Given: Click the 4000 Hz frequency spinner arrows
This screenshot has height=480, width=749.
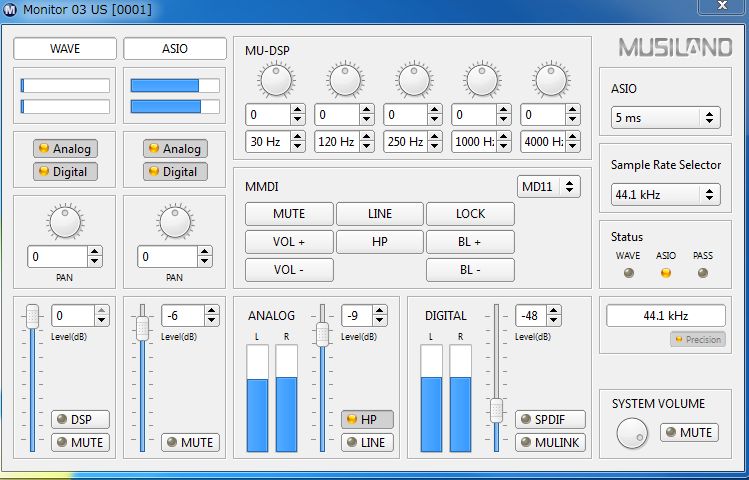Looking at the screenshot, I should (x=572, y=141).
